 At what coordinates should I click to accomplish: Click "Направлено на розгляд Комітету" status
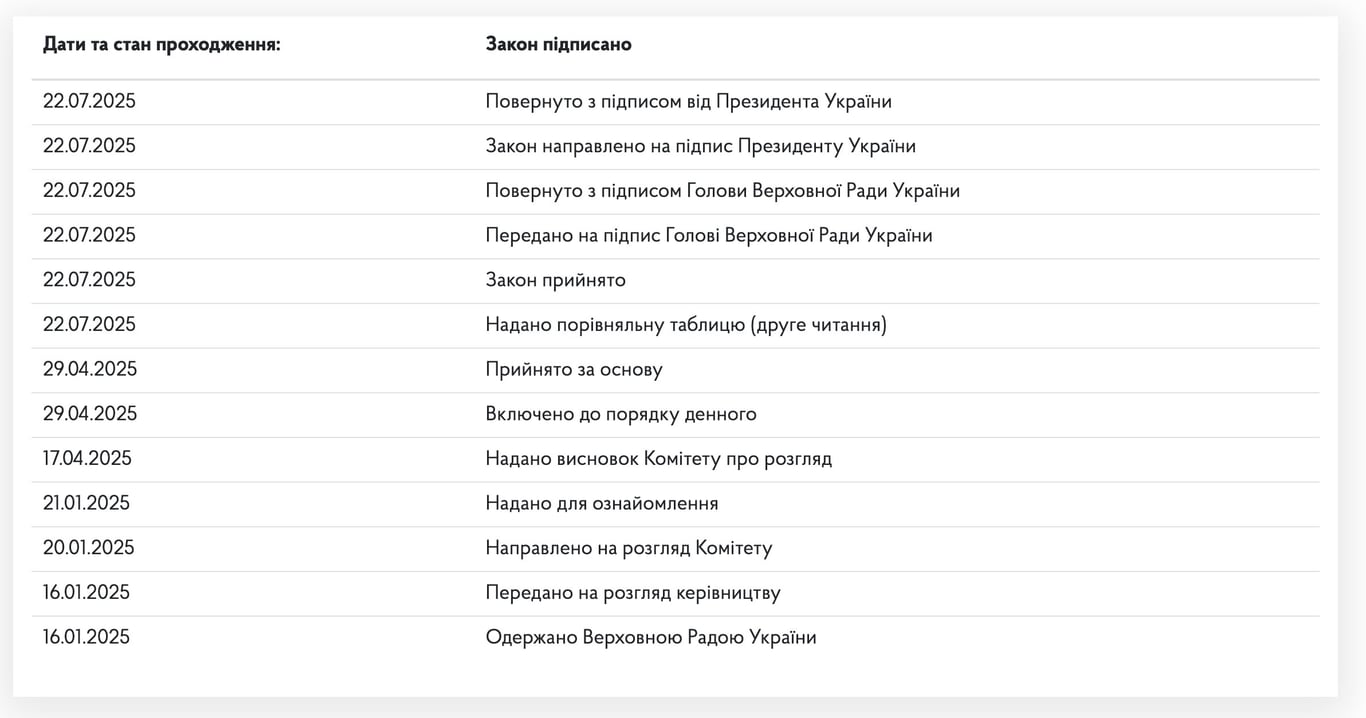[629, 547]
